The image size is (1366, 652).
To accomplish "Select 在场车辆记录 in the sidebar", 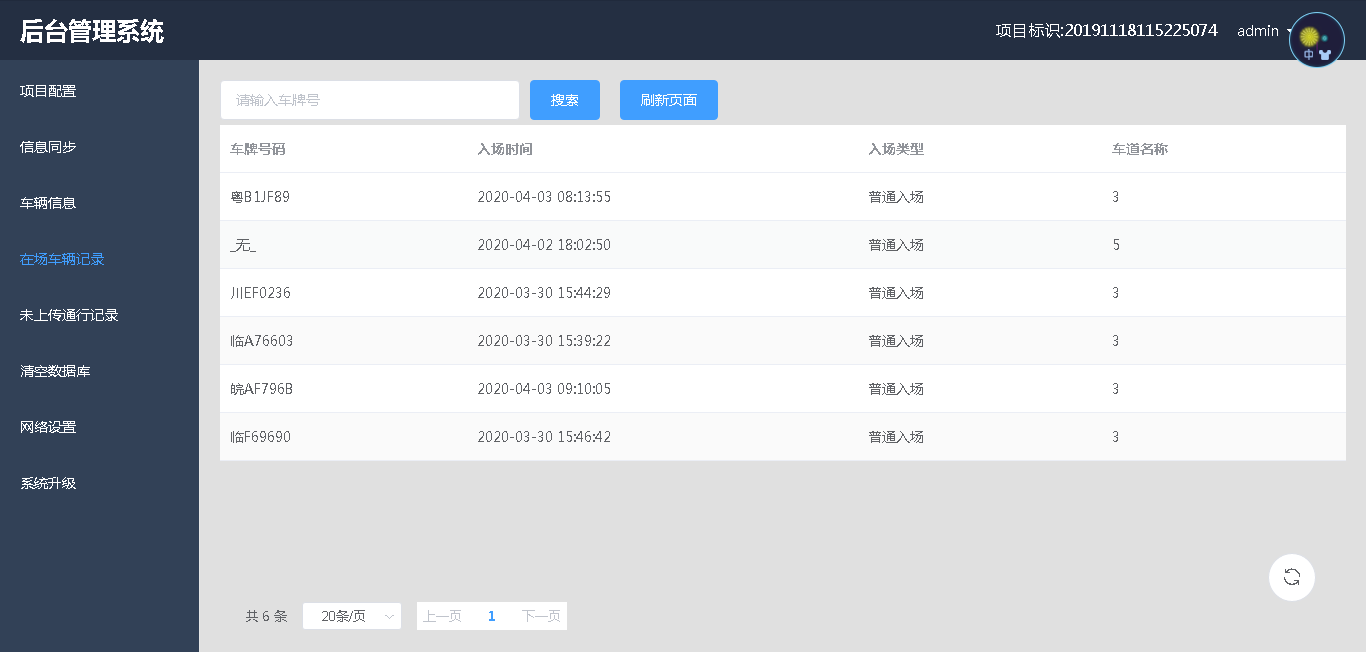I will 62,259.
